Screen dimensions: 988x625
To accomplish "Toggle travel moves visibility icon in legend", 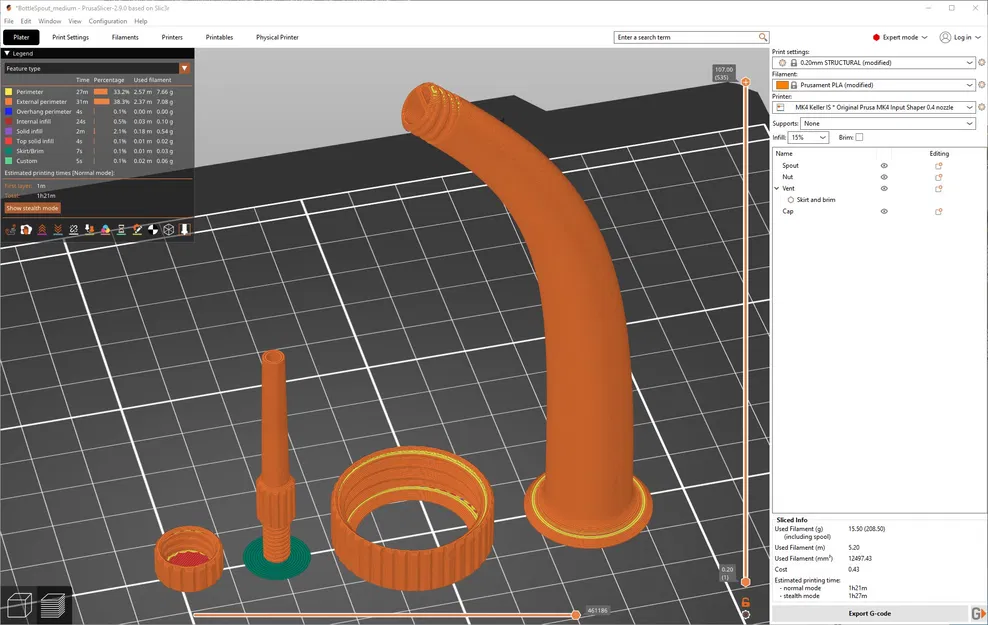I will click(10, 230).
